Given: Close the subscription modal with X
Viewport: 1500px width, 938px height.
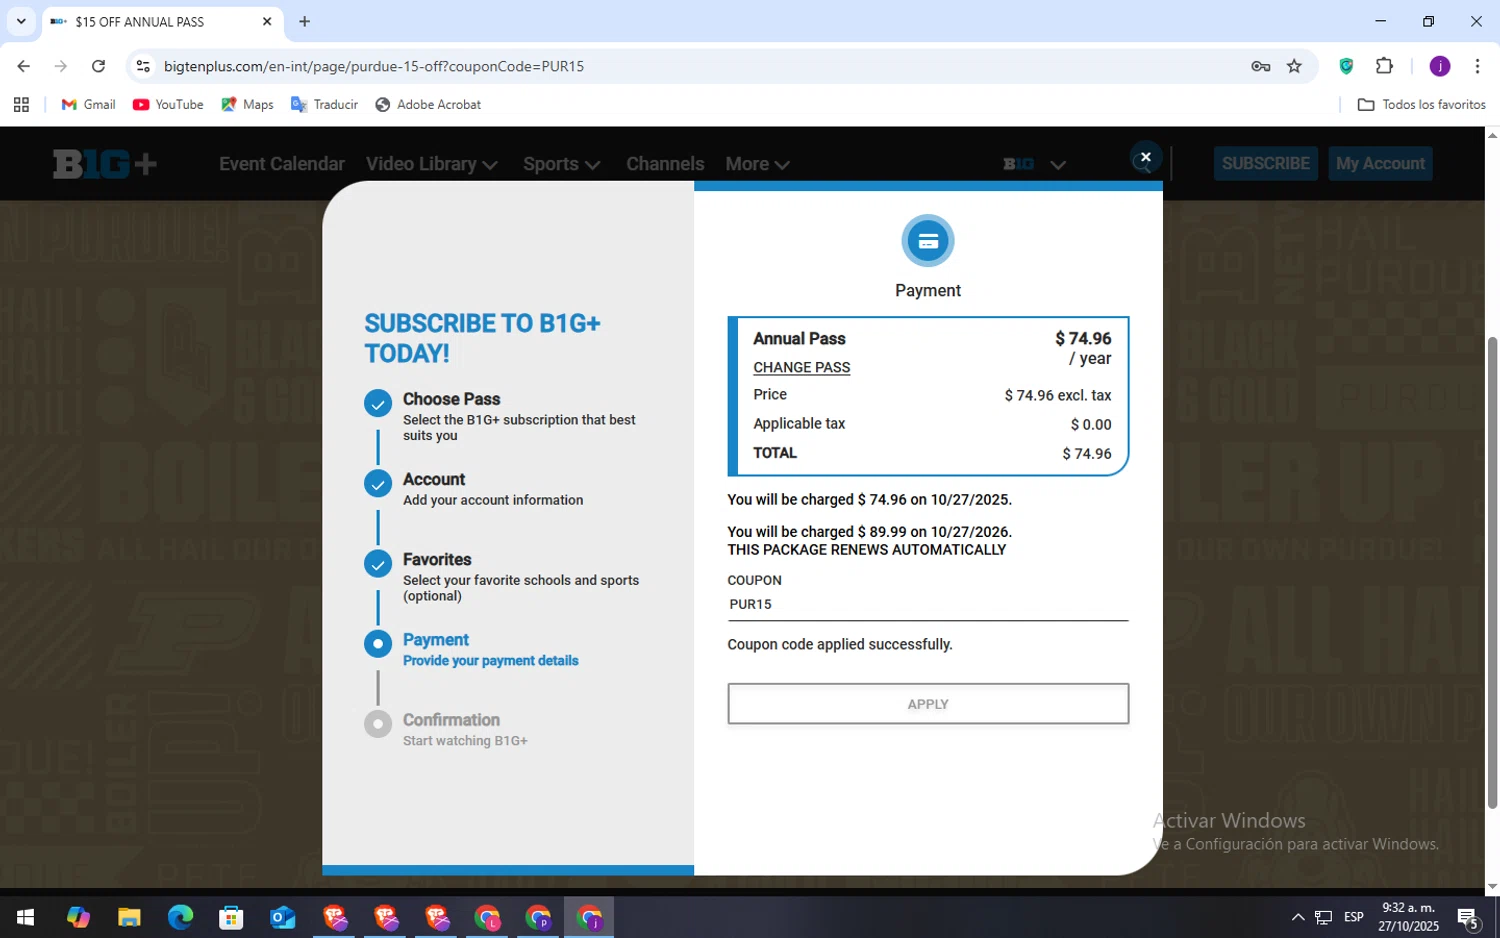Looking at the screenshot, I should [1146, 157].
